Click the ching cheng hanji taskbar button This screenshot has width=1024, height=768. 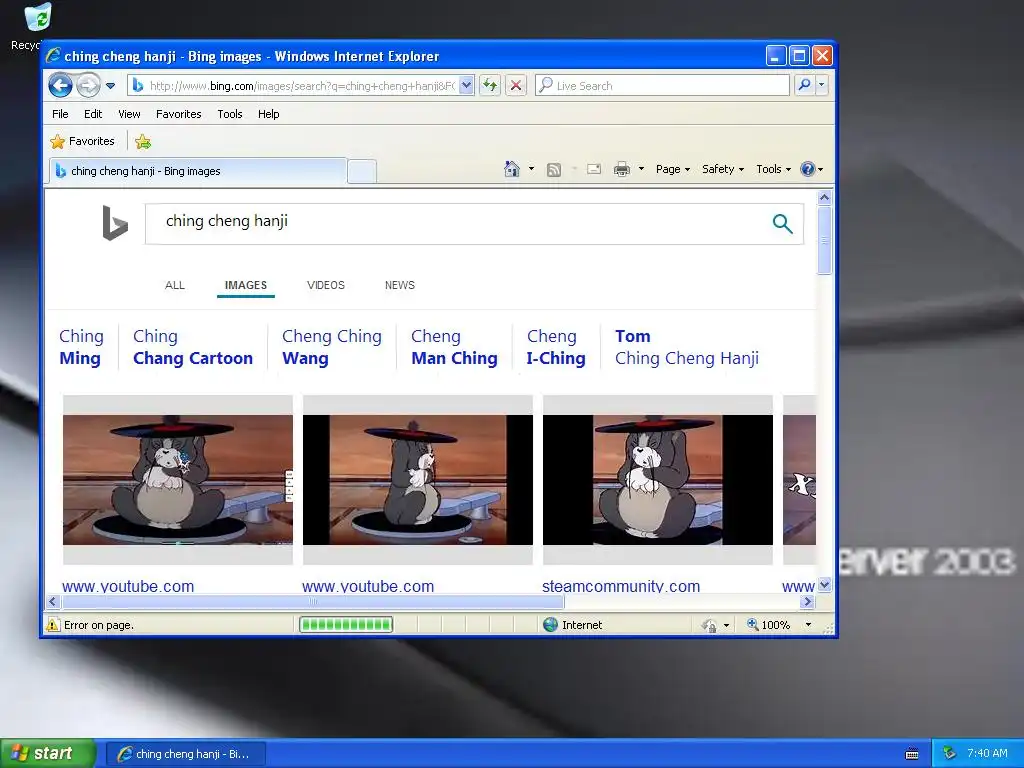(x=185, y=754)
